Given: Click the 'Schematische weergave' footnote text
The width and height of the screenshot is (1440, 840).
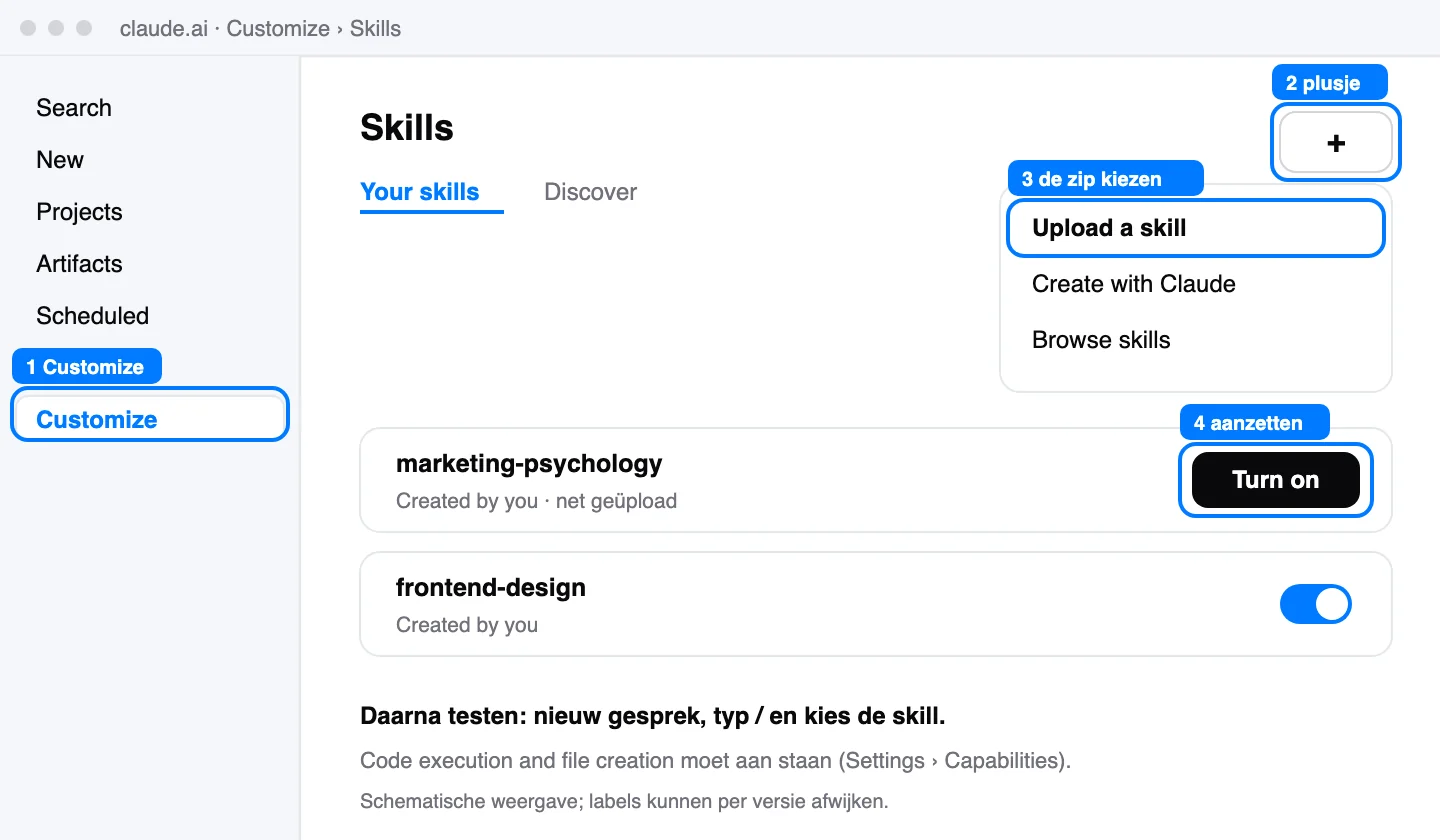Looking at the screenshot, I should point(624,802).
